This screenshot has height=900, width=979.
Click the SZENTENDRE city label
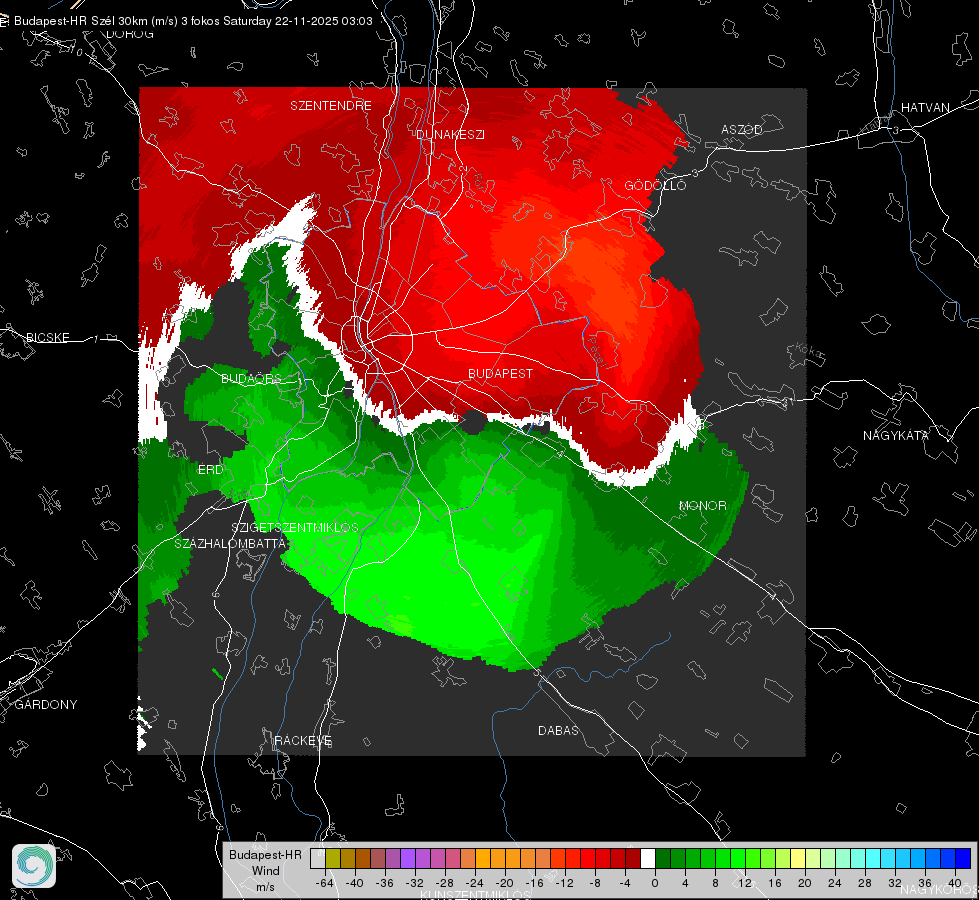click(x=331, y=106)
